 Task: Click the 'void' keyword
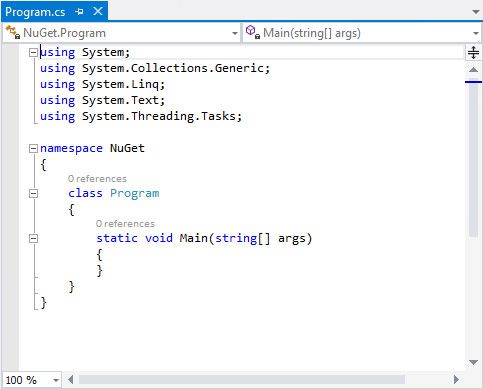(x=159, y=238)
